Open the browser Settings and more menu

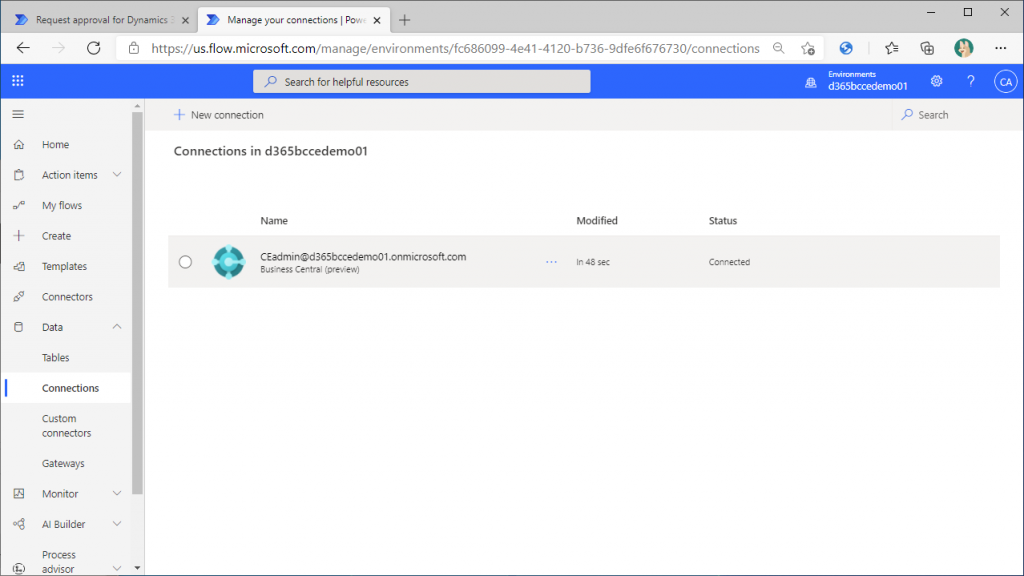1000,48
